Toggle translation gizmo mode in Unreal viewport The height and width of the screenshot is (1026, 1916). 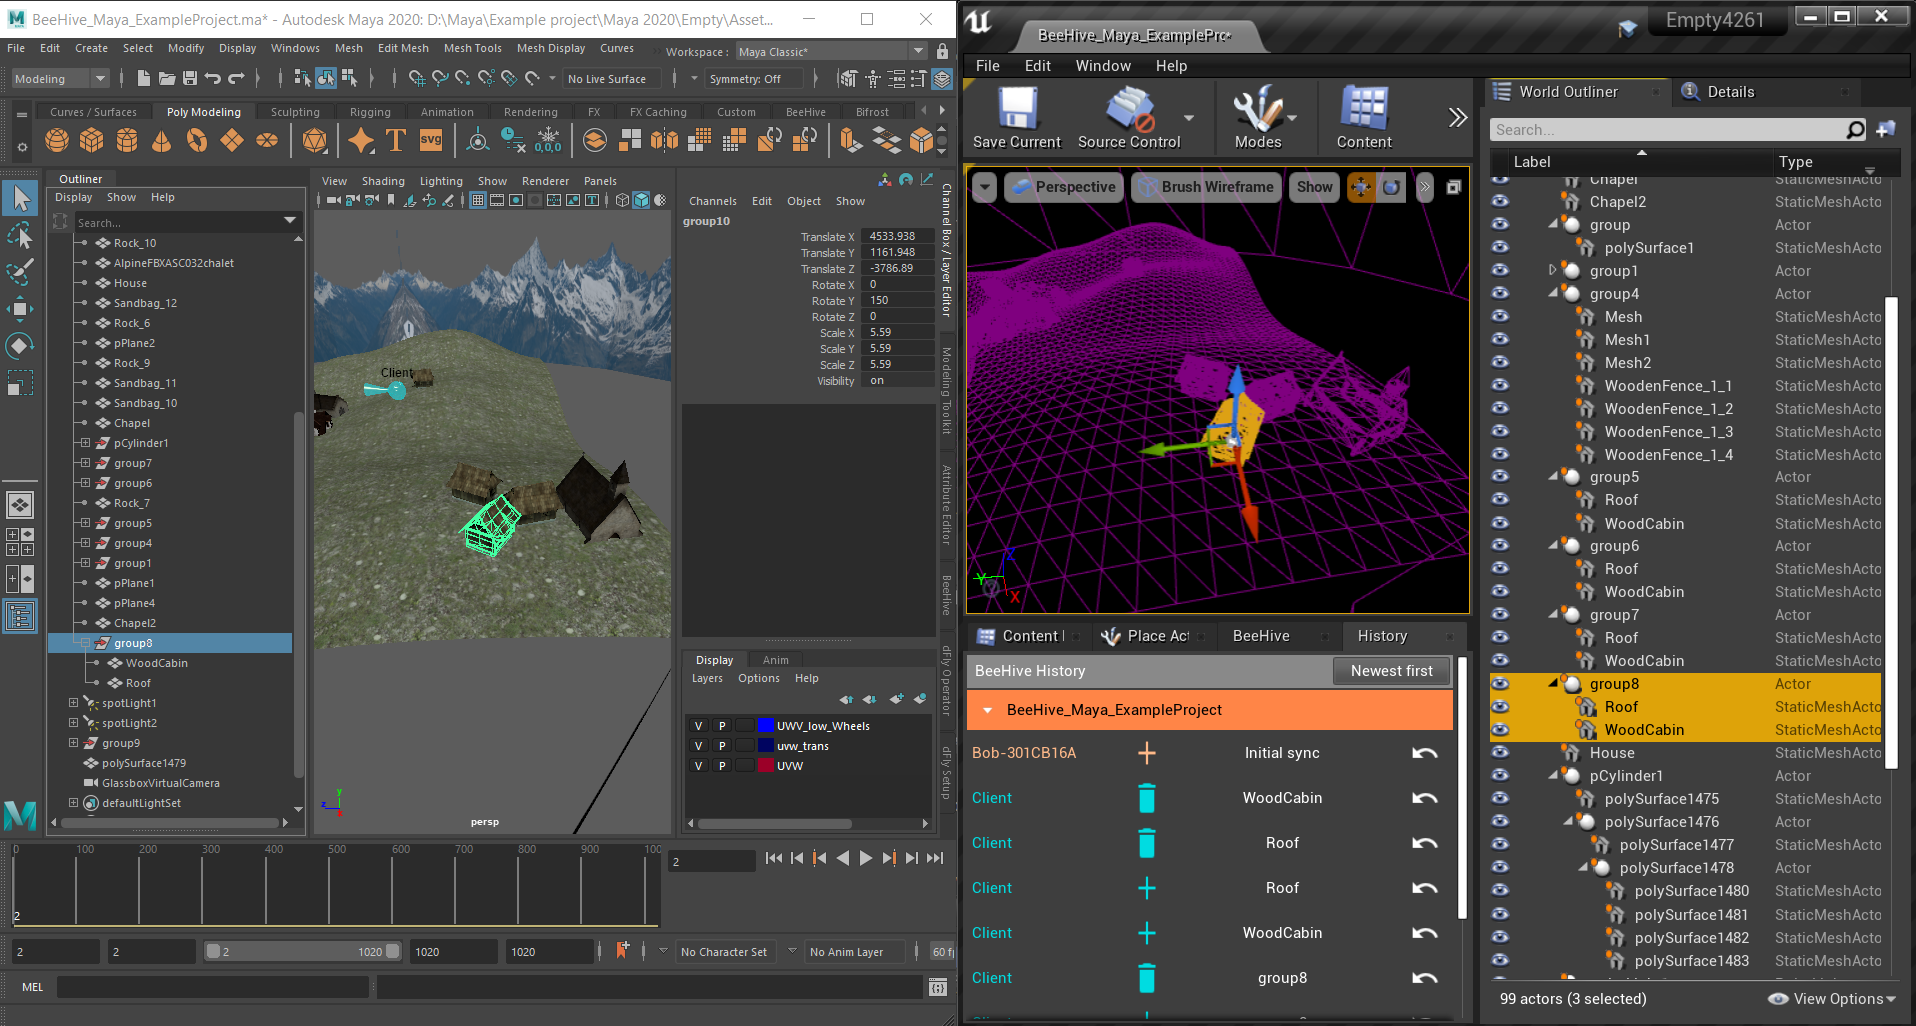pyautogui.click(x=1361, y=187)
